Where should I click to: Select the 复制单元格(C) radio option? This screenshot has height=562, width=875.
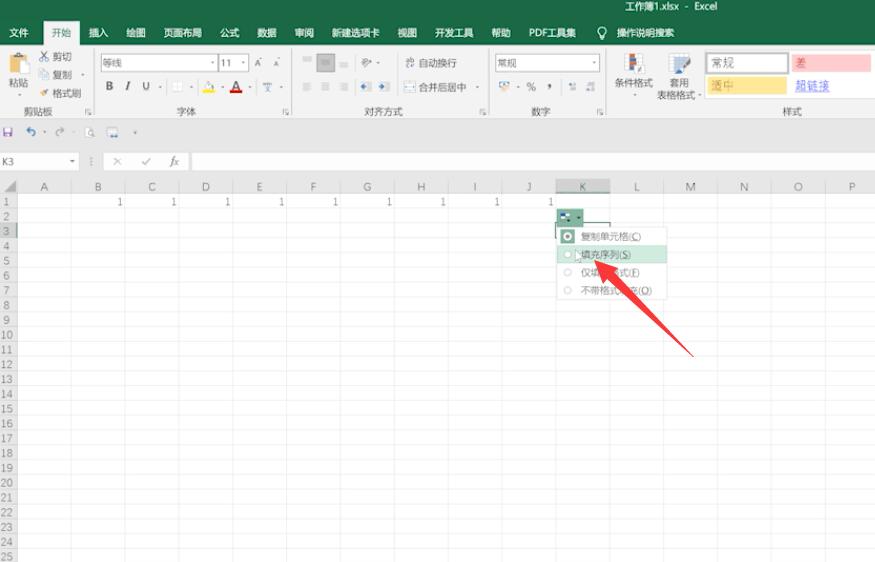[x=568, y=237]
